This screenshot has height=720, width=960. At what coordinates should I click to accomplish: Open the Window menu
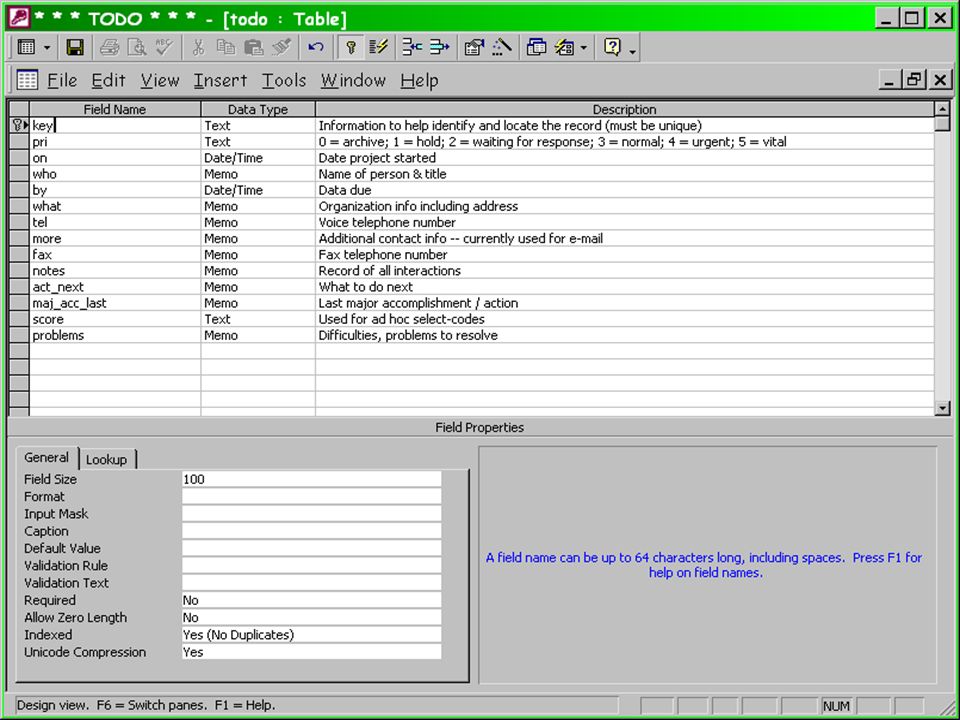[x=353, y=80]
